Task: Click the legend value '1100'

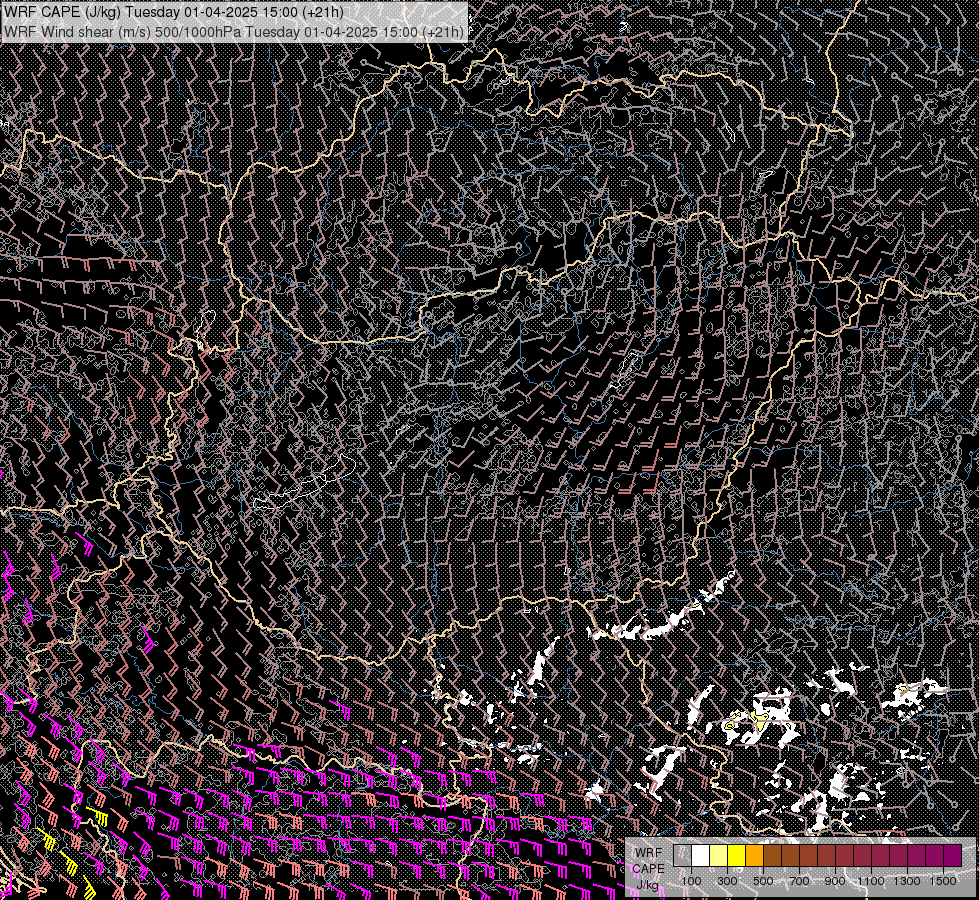Action: tap(871, 881)
